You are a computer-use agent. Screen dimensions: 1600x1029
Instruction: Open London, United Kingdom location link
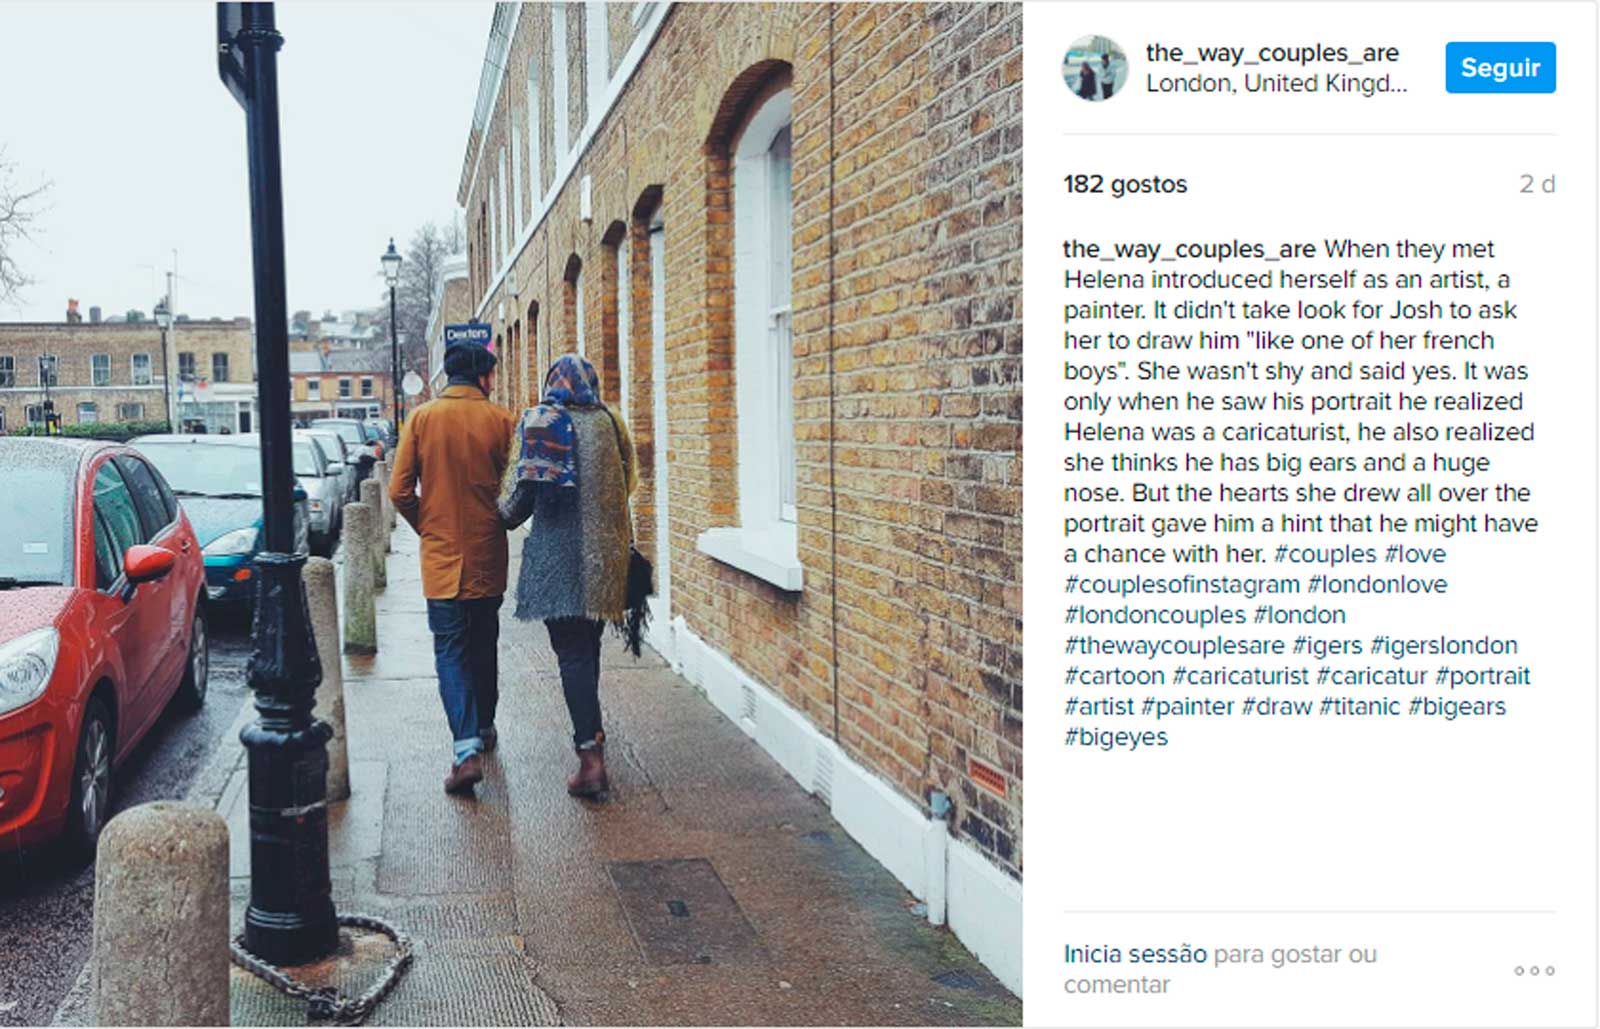[x=1276, y=83]
